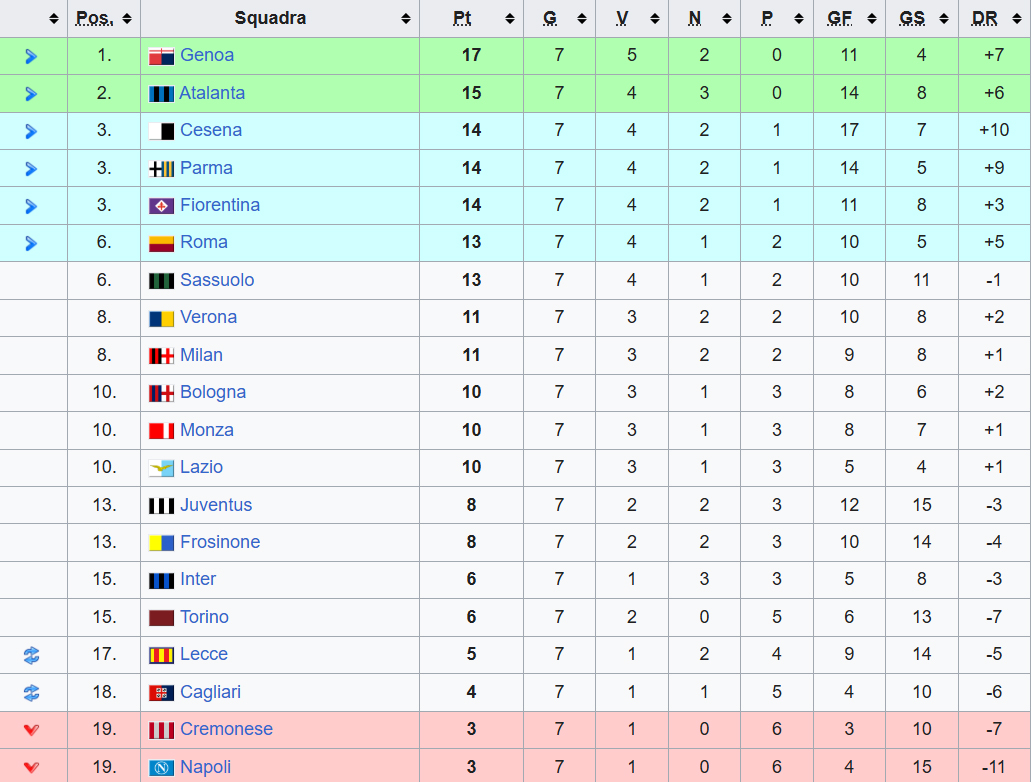Click the playoff arrows icon beside Lecce
Viewport: 1032px width, 782px height.
(31, 655)
